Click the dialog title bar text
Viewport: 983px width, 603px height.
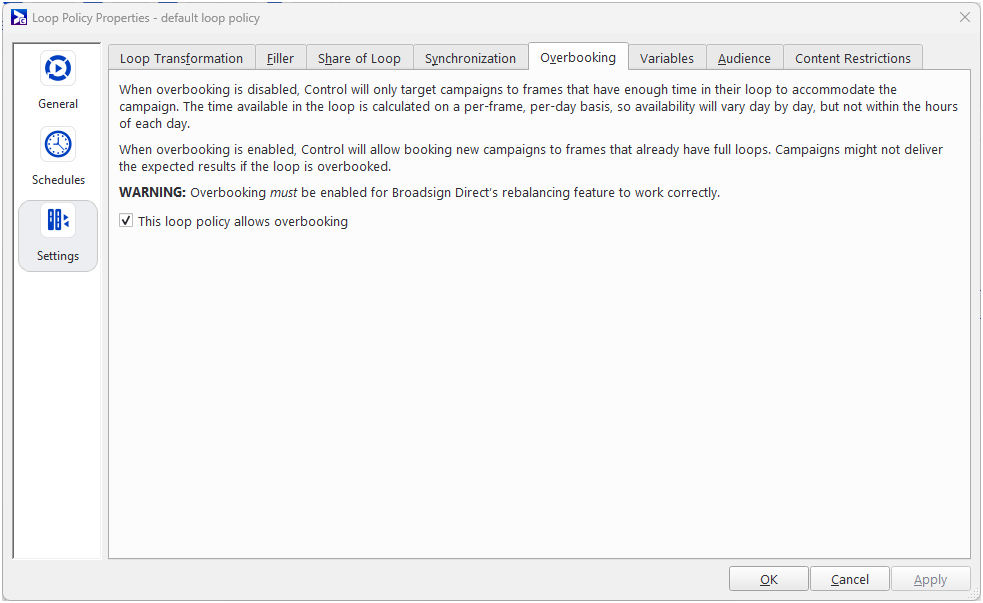(x=146, y=17)
